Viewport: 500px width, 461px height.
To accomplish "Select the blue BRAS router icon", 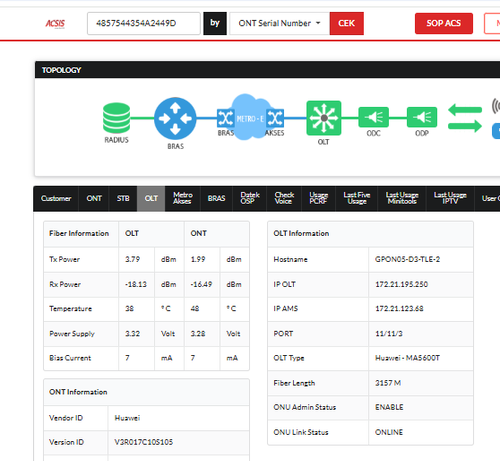I will click(175, 118).
